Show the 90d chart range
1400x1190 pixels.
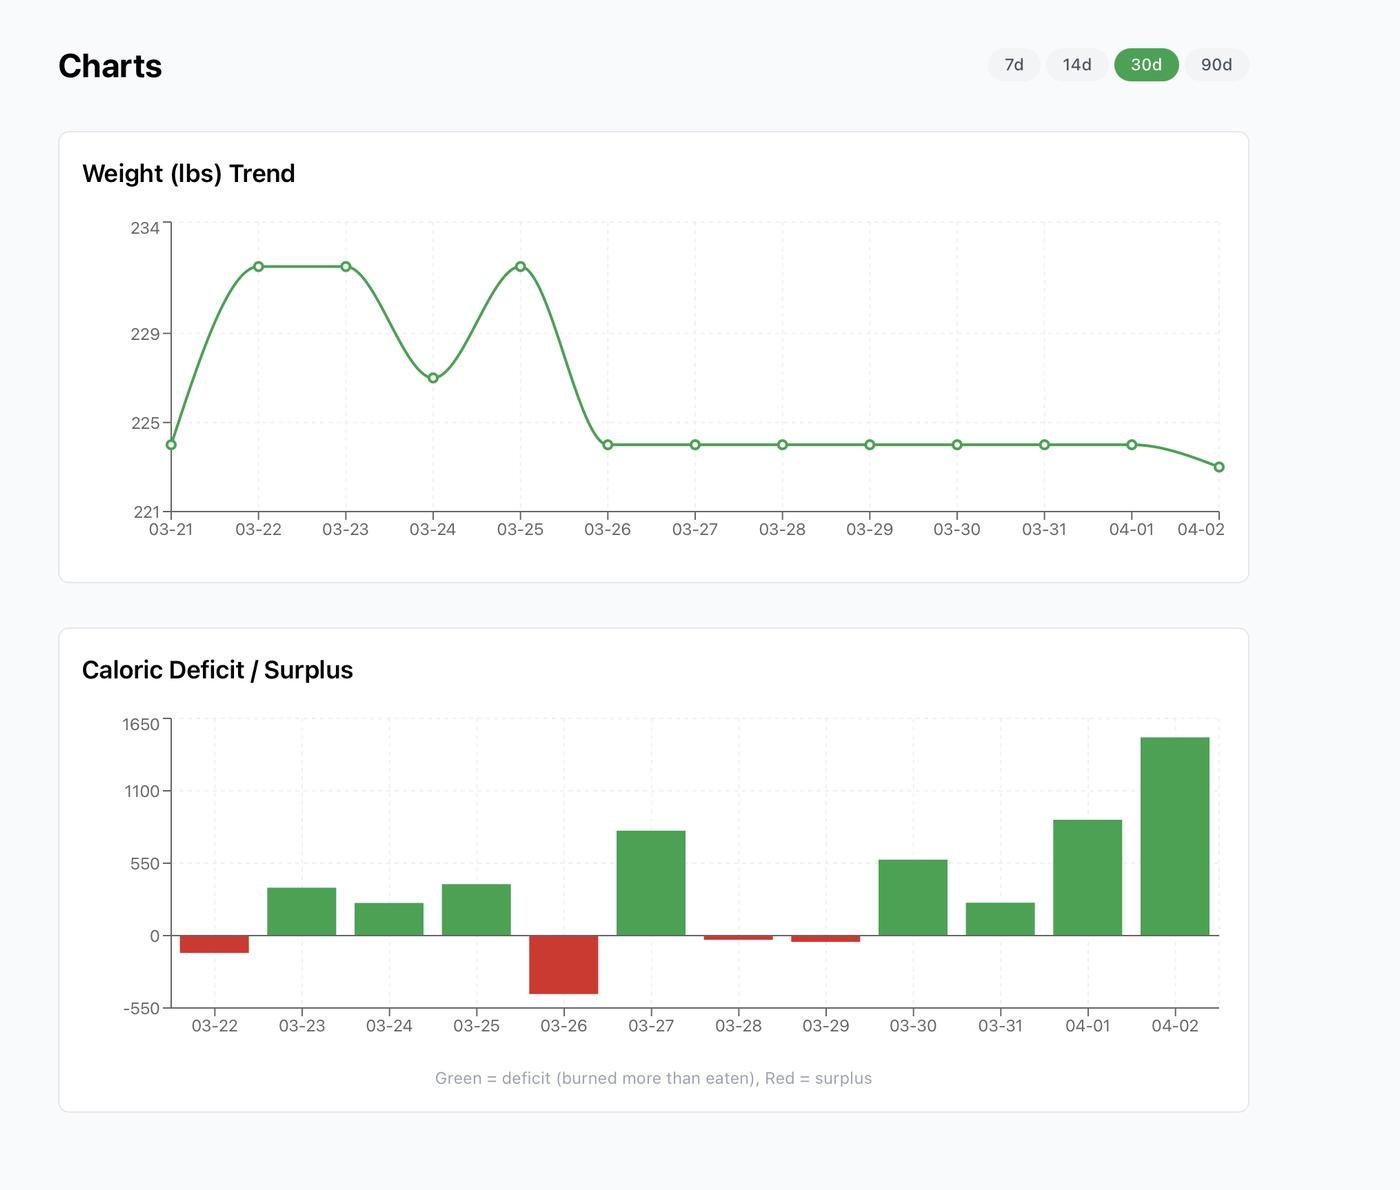point(1216,65)
